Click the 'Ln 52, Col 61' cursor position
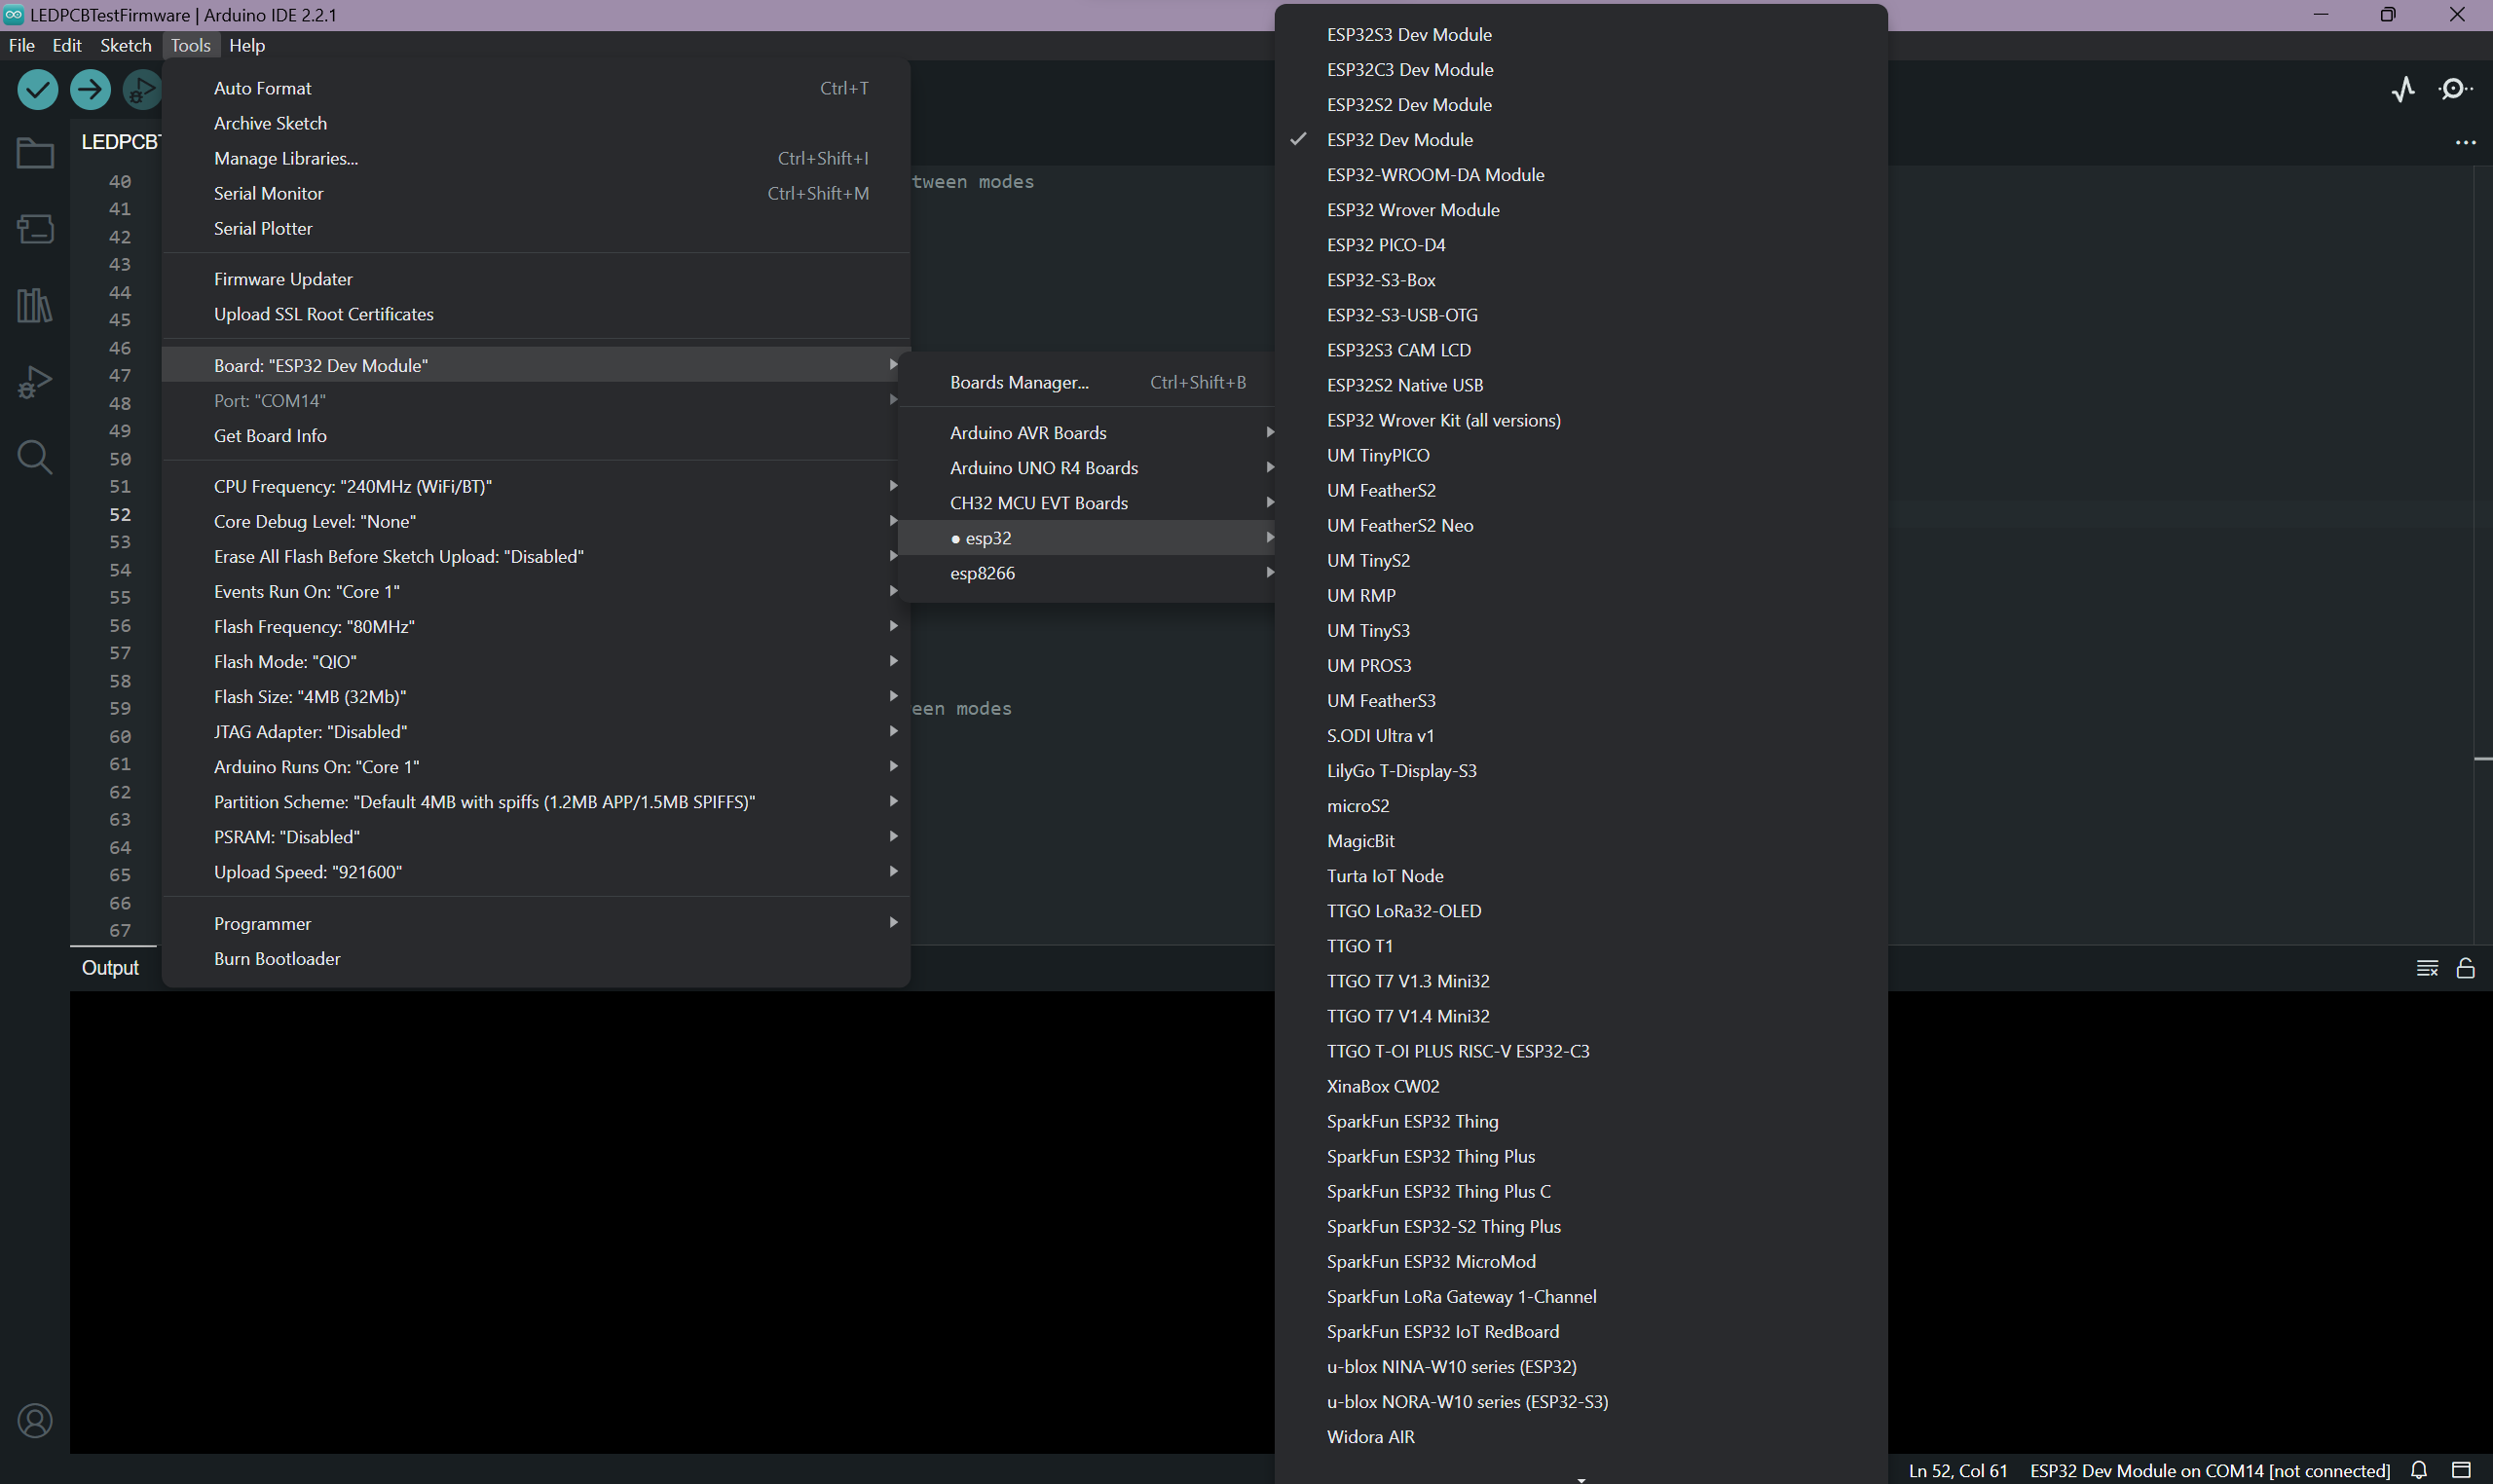Screen dimensions: 2493x1484 pyautogui.click(x=1958, y=1470)
